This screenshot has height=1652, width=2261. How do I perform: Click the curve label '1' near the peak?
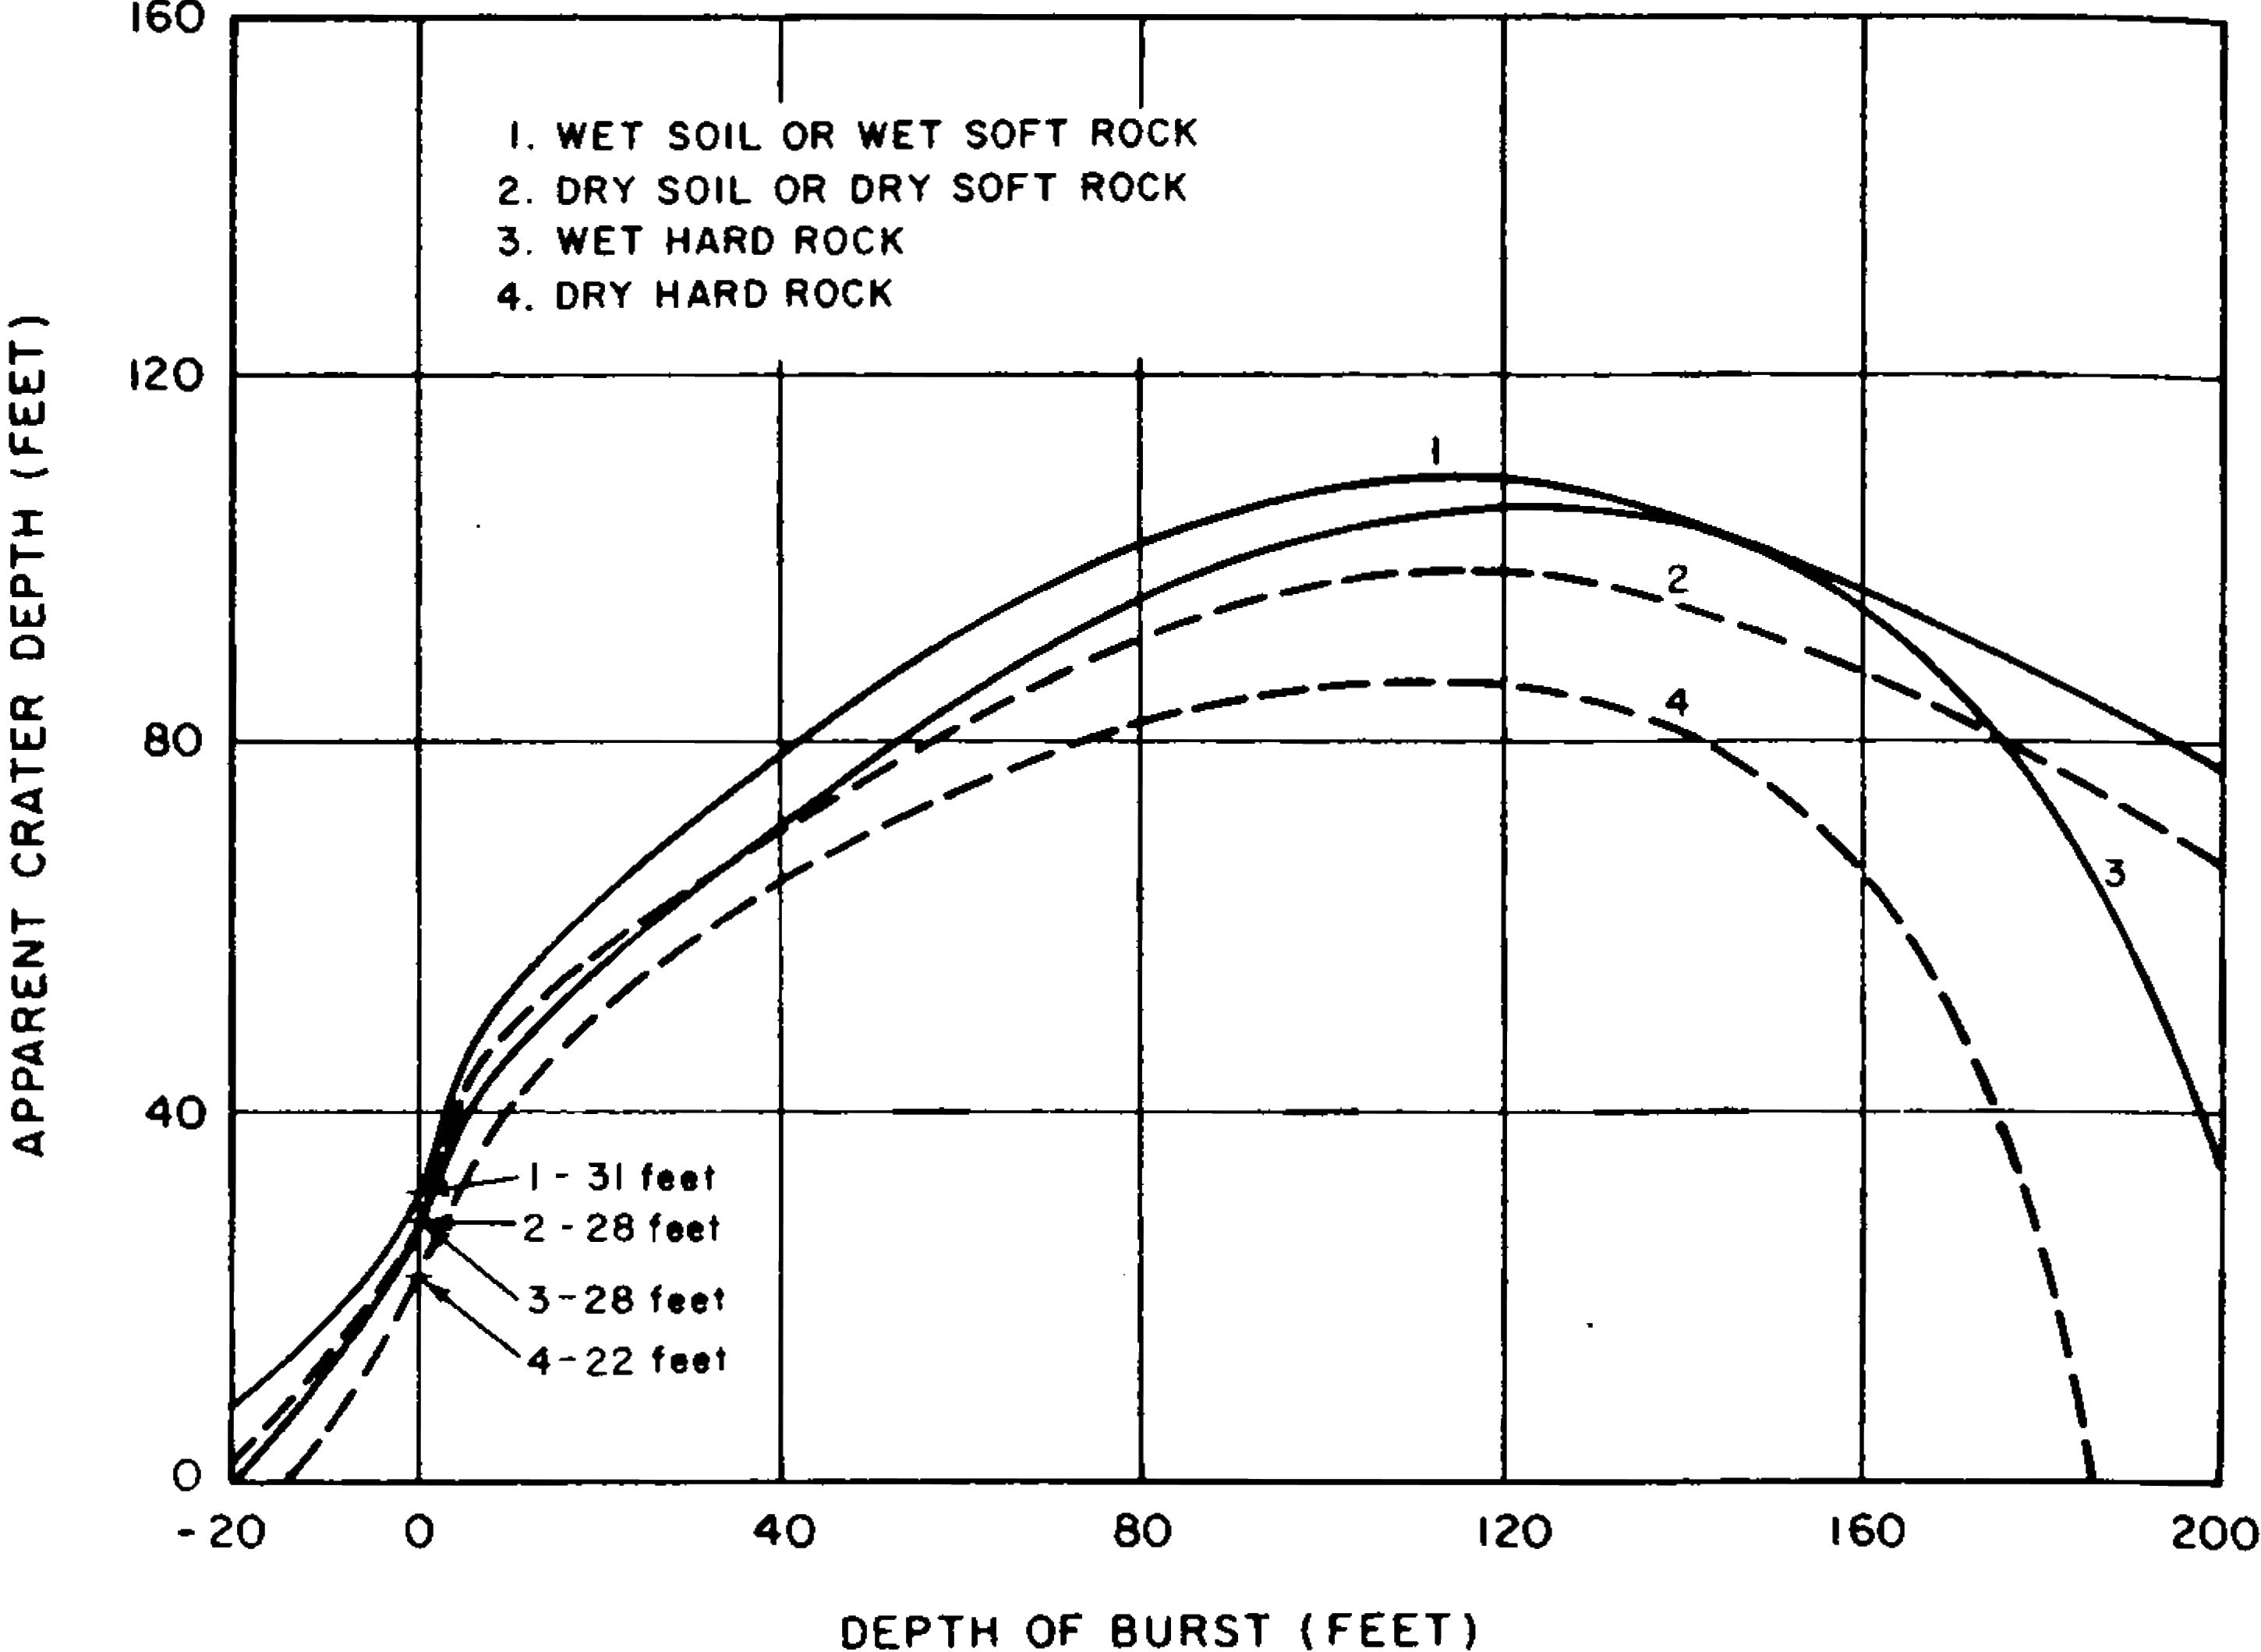1436,452
